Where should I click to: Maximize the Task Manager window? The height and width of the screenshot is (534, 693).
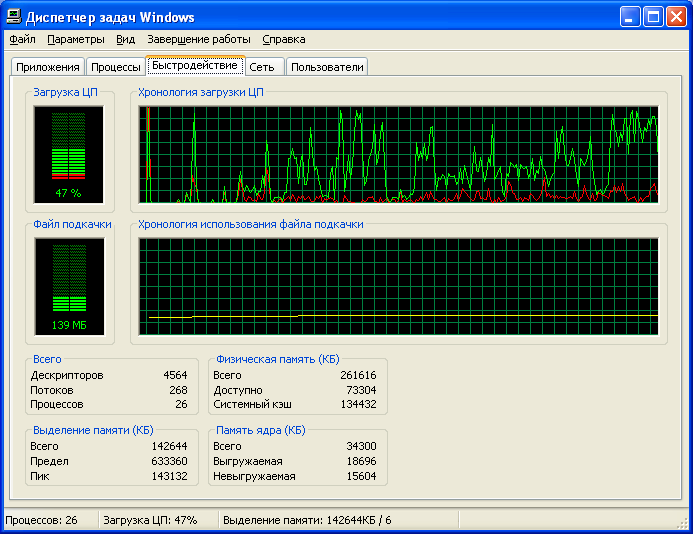pos(653,17)
